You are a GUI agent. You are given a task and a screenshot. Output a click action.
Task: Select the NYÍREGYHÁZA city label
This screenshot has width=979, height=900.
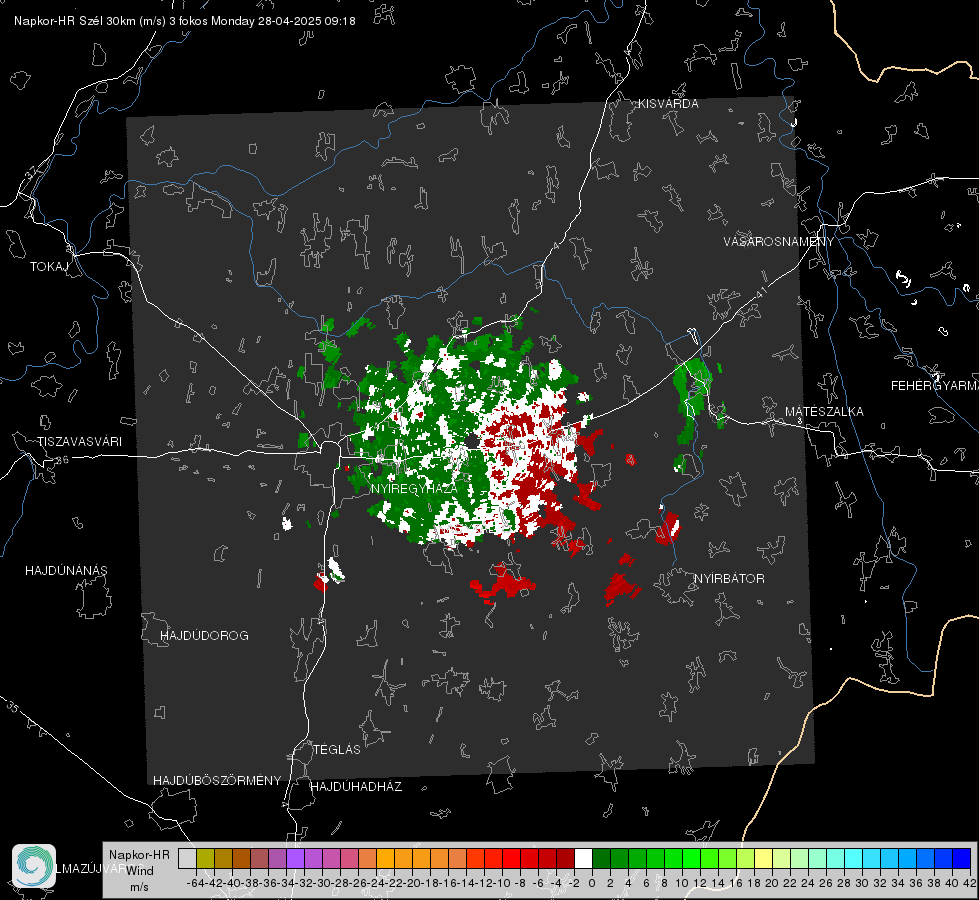tap(413, 488)
